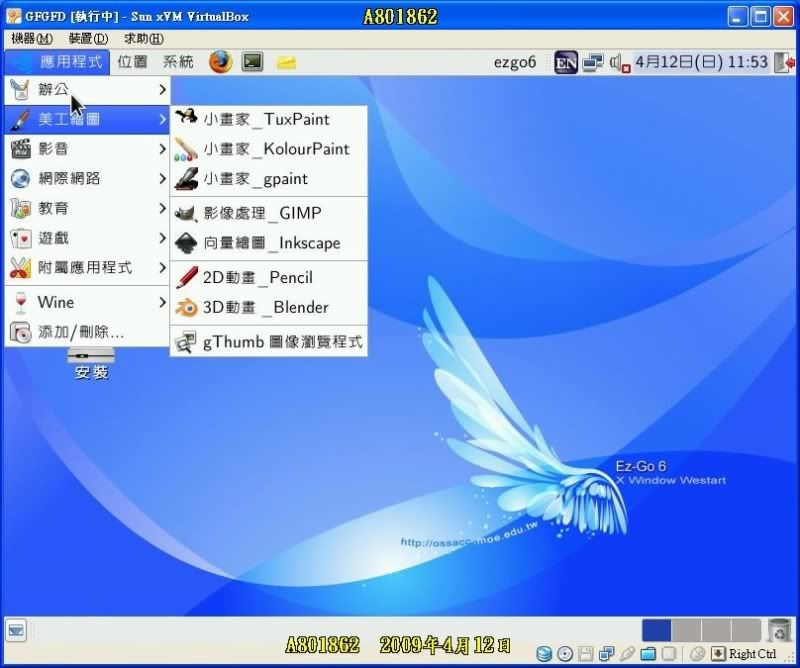
Task: Expand the 網際網路 submenu arrow
Action: [162, 179]
